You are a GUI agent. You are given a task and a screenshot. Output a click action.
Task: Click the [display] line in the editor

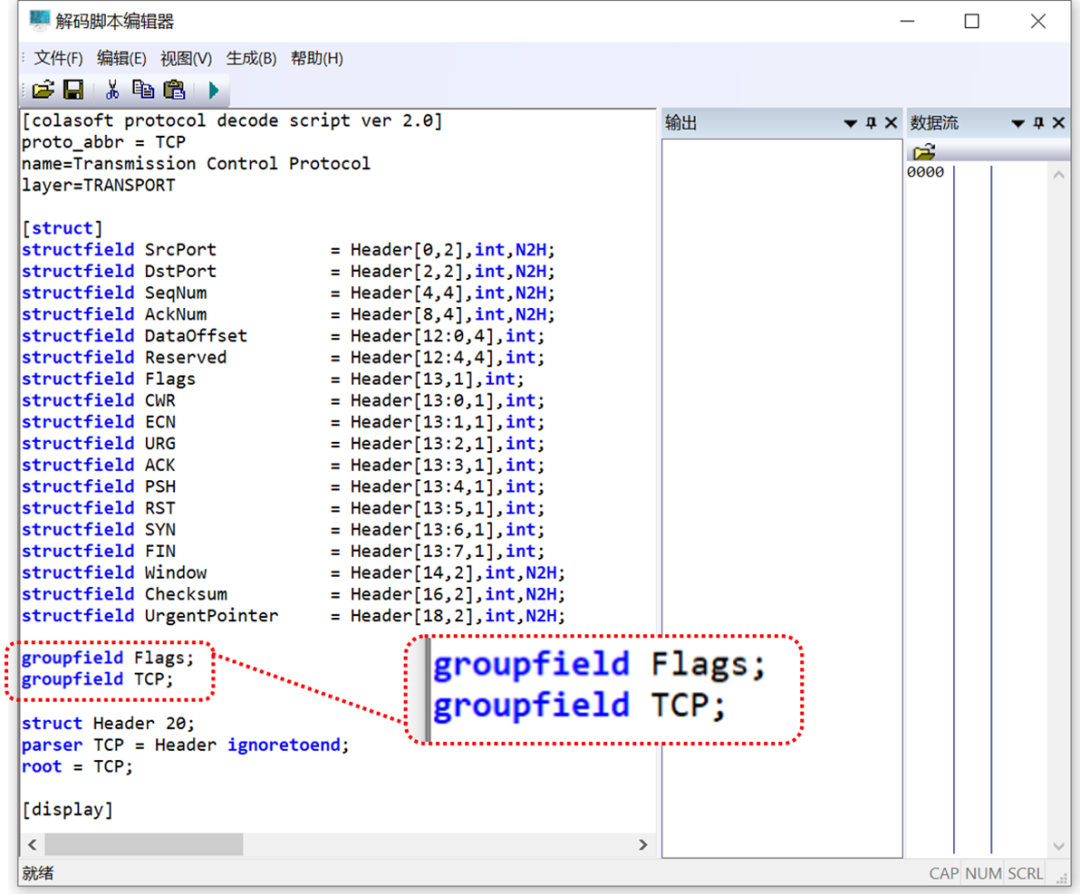point(67,809)
